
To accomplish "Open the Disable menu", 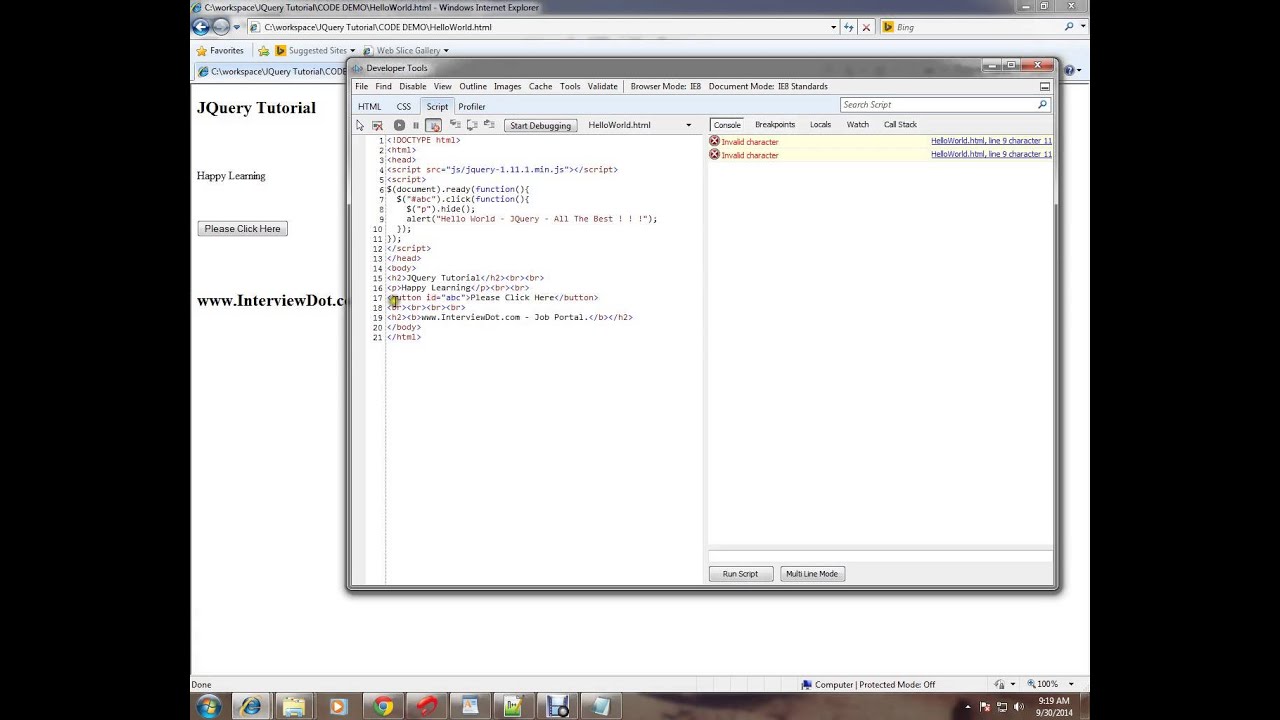I will click(x=412, y=86).
